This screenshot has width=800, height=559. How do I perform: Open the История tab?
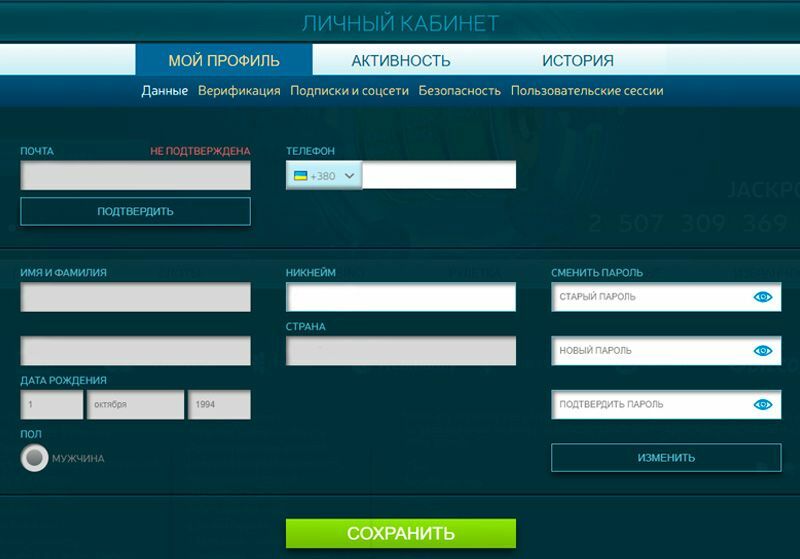[578, 60]
